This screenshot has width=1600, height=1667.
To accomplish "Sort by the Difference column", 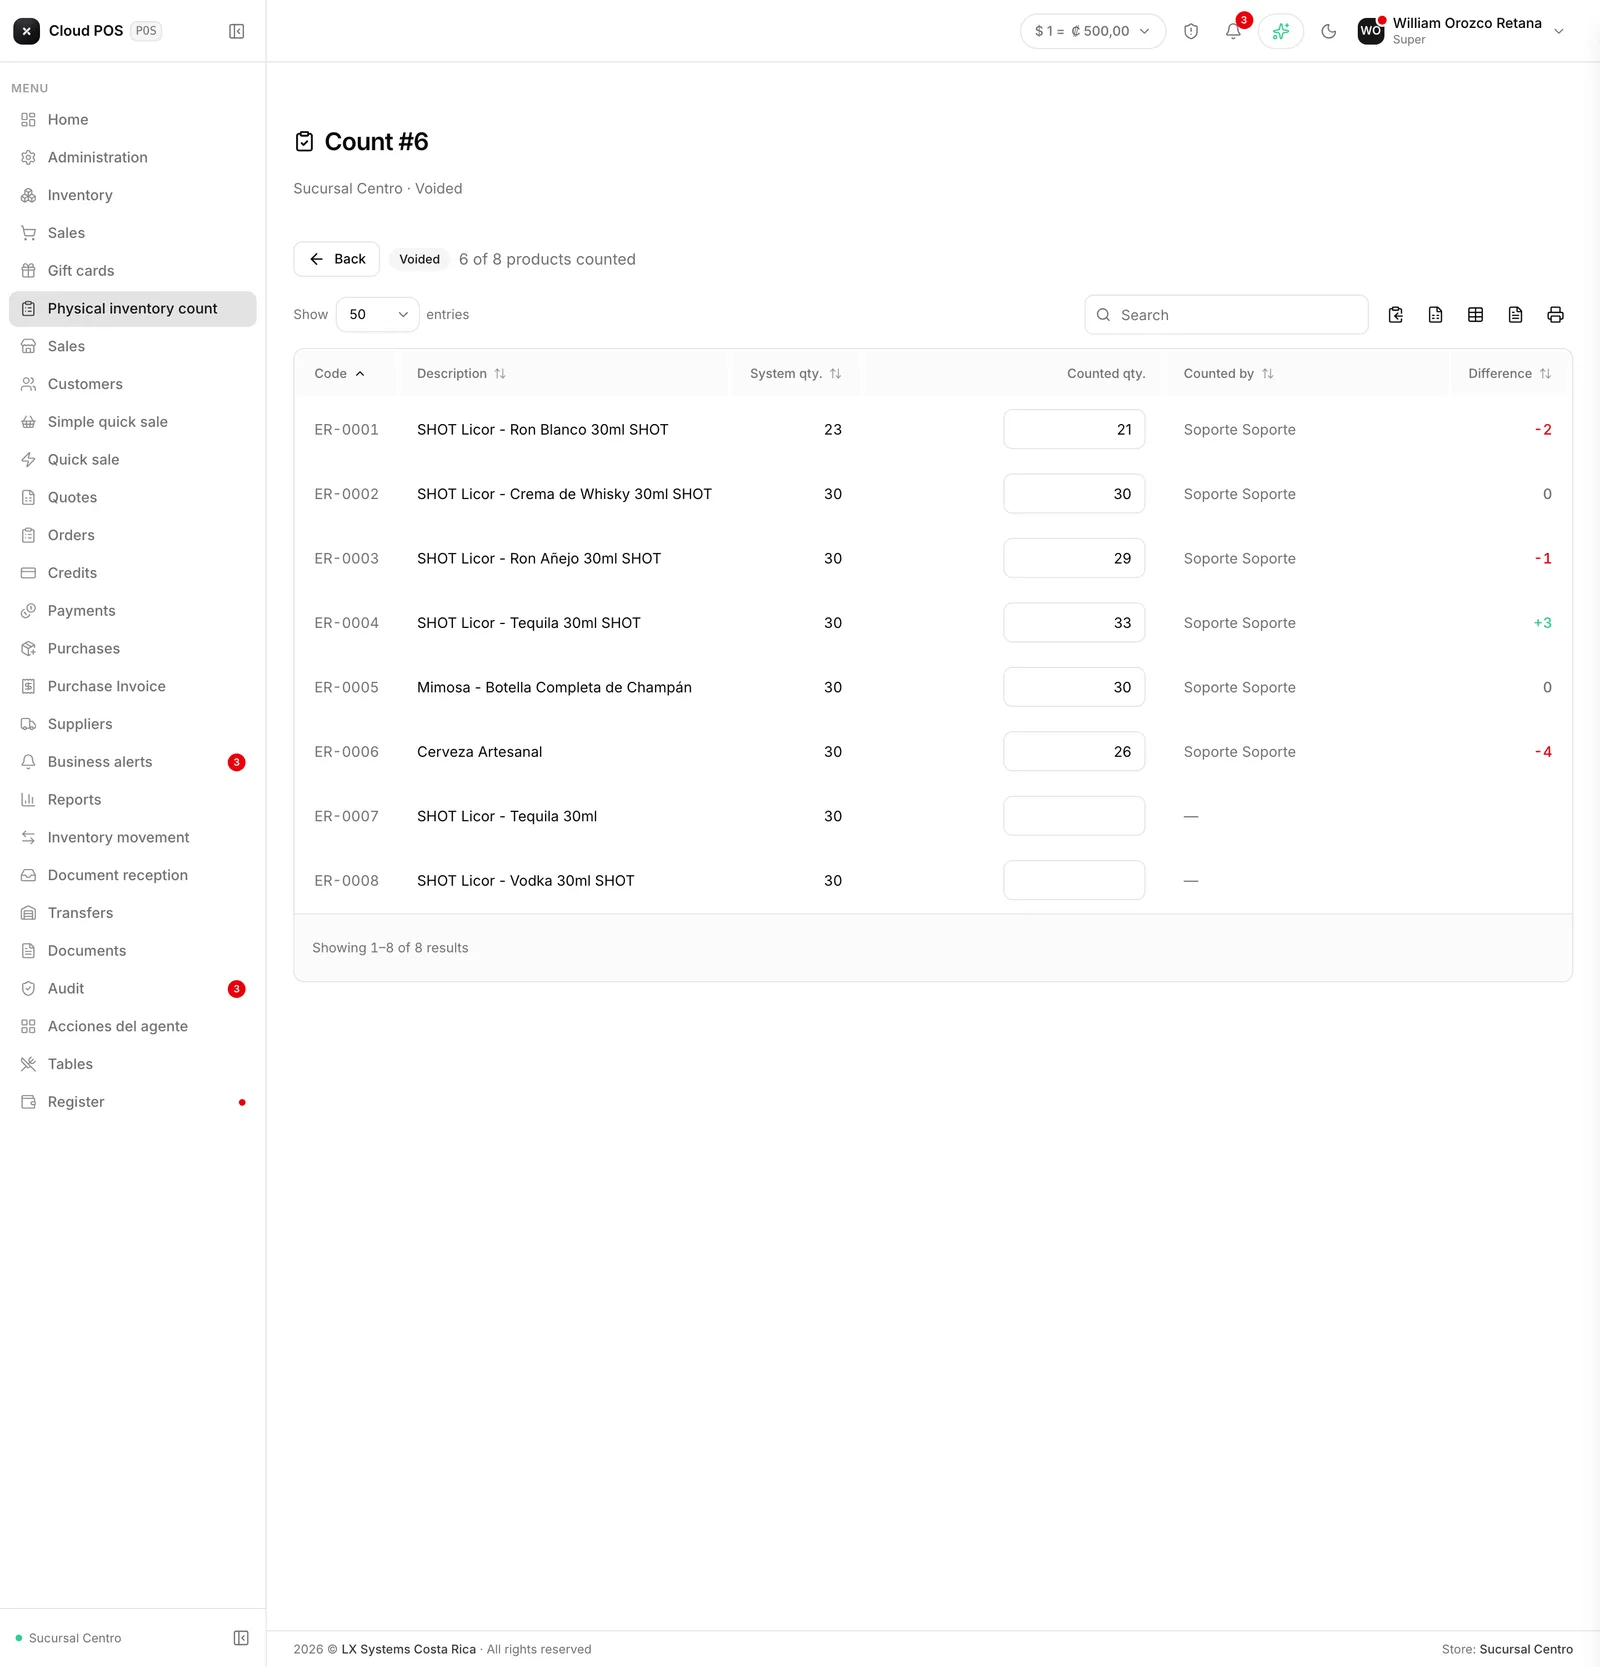I will pyautogui.click(x=1510, y=373).
